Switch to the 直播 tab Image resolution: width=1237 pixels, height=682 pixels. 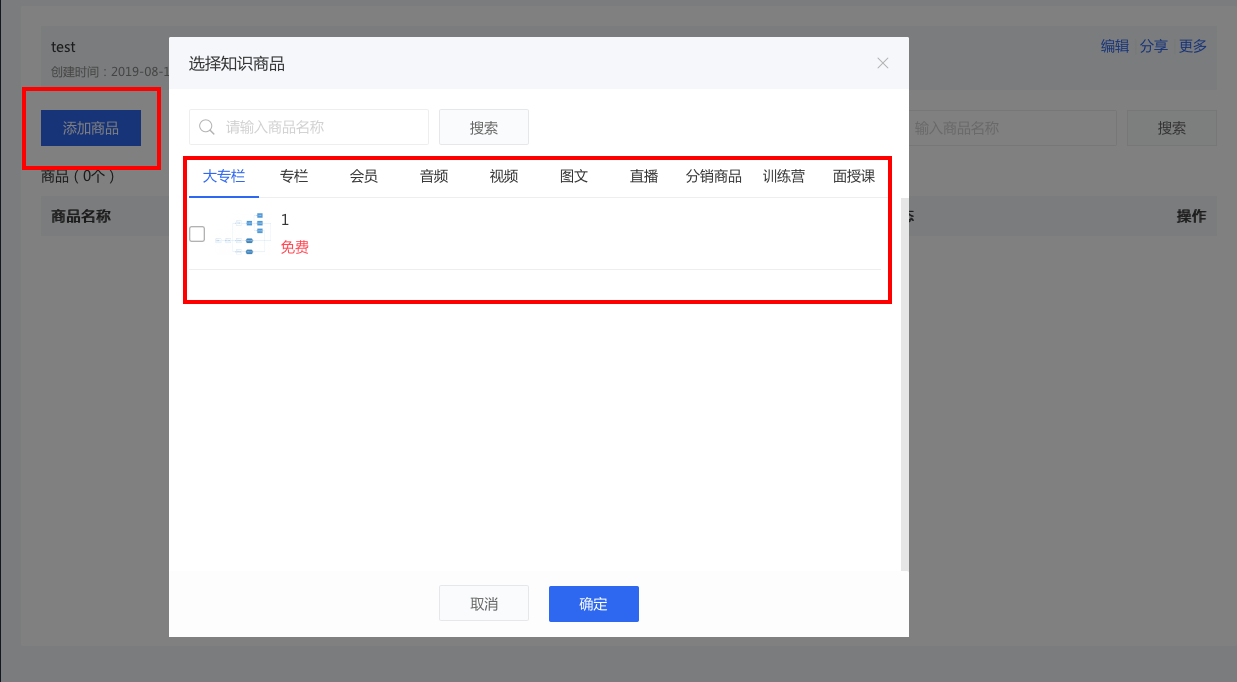pyautogui.click(x=644, y=176)
